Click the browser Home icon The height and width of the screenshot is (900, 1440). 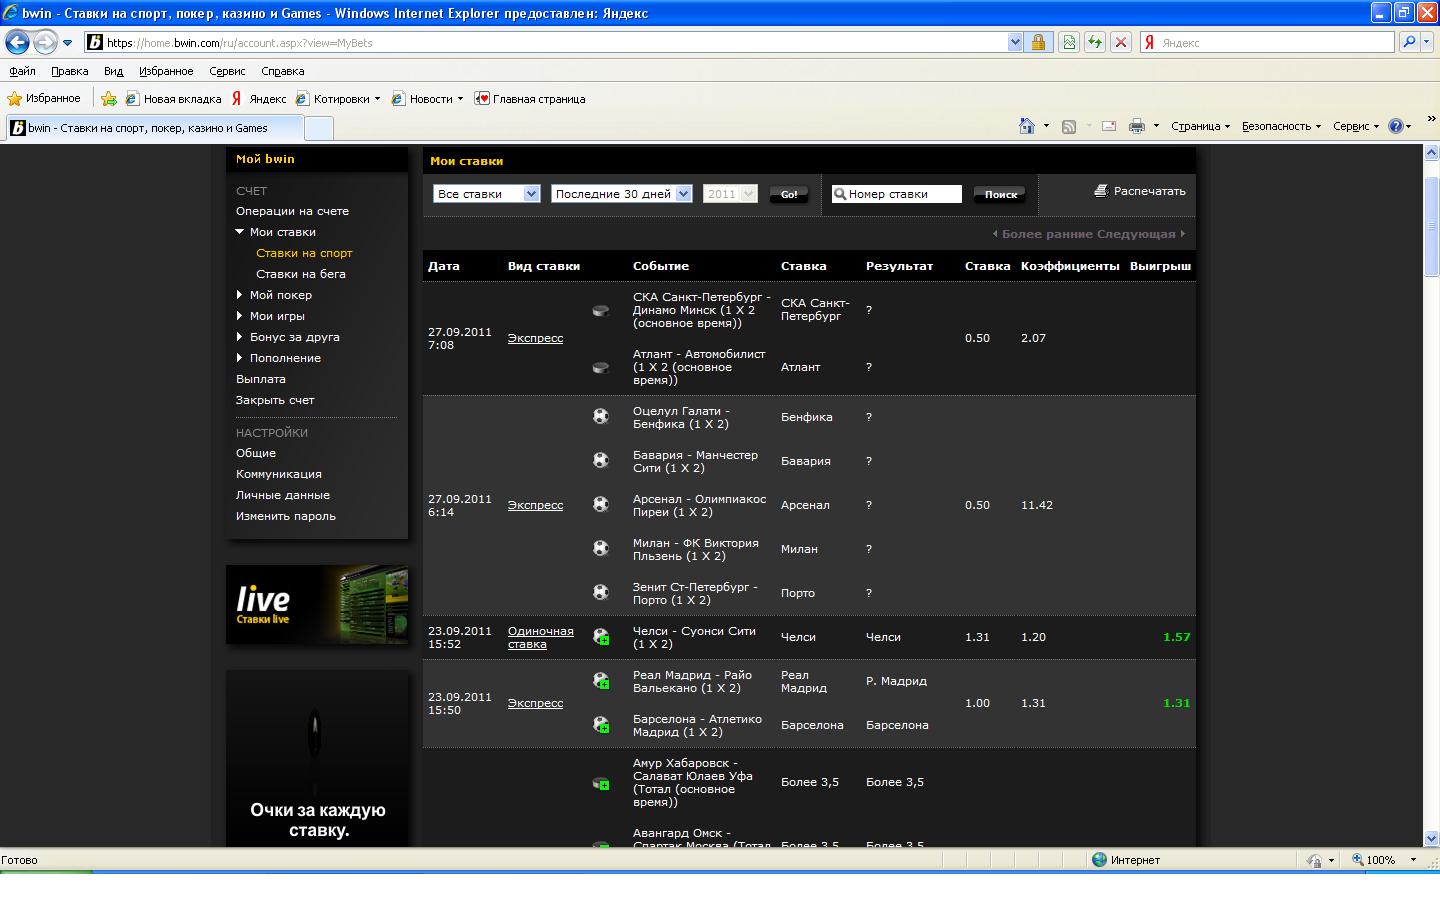click(x=1026, y=126)
